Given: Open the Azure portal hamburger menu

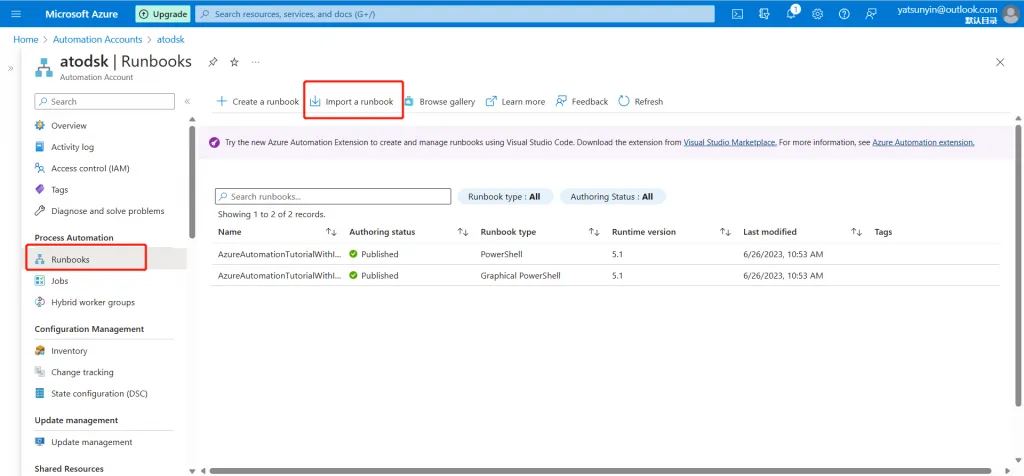Looking at the screenshot, I should [16, 14].
